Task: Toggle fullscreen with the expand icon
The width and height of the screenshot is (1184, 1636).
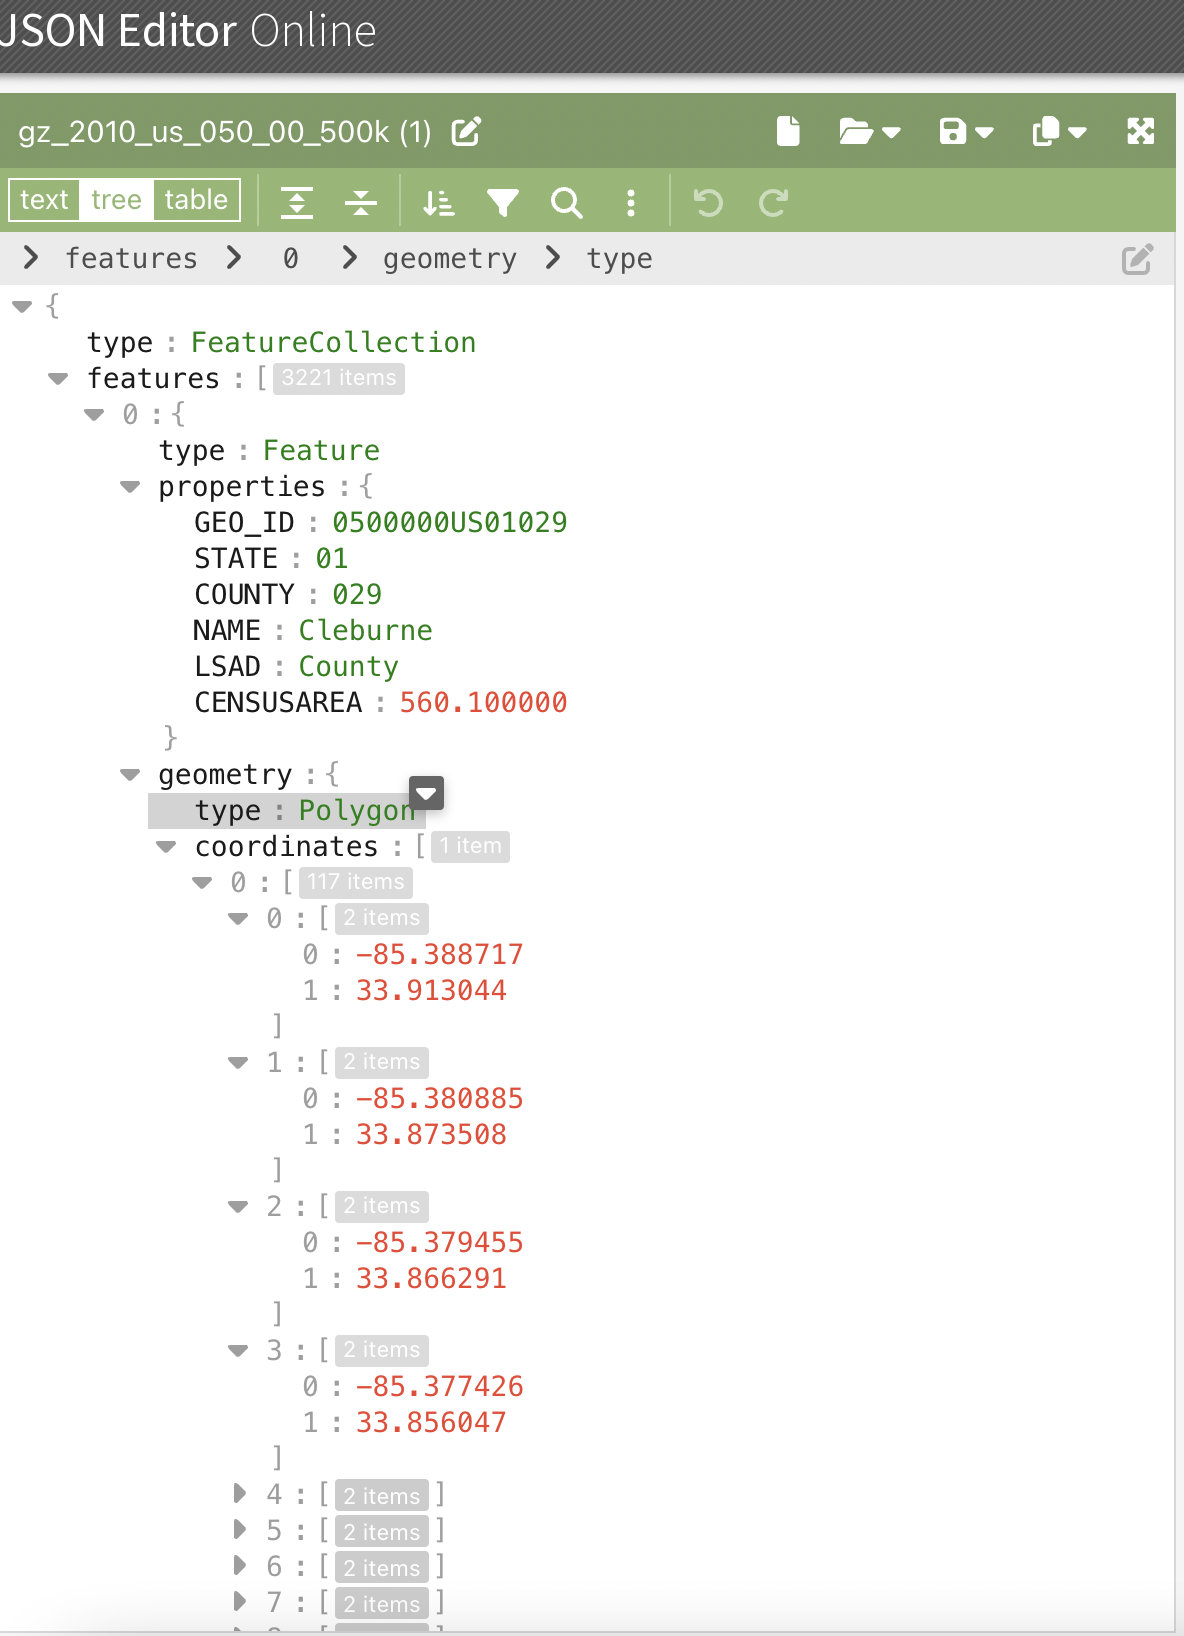Action: coord(1141,131)
